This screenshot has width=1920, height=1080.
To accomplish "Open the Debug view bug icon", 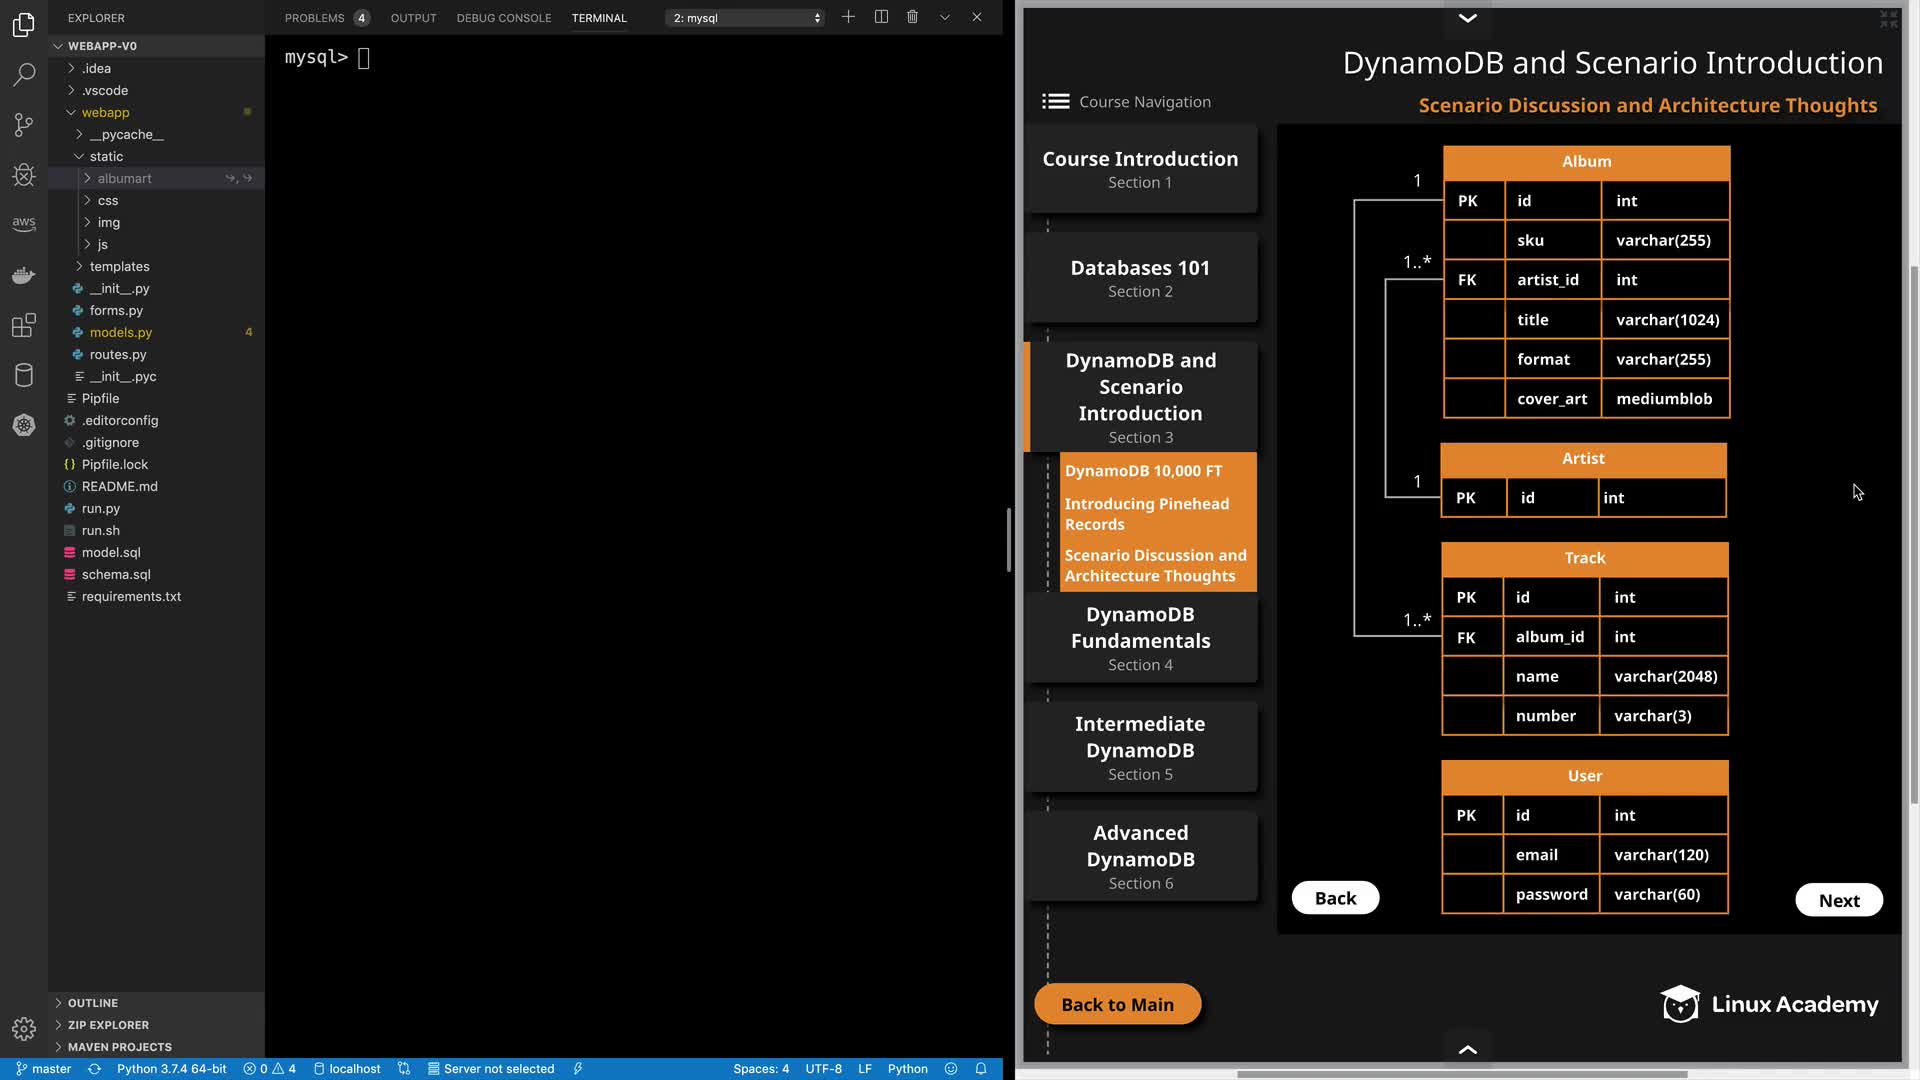I will click(x=24, y=175).
